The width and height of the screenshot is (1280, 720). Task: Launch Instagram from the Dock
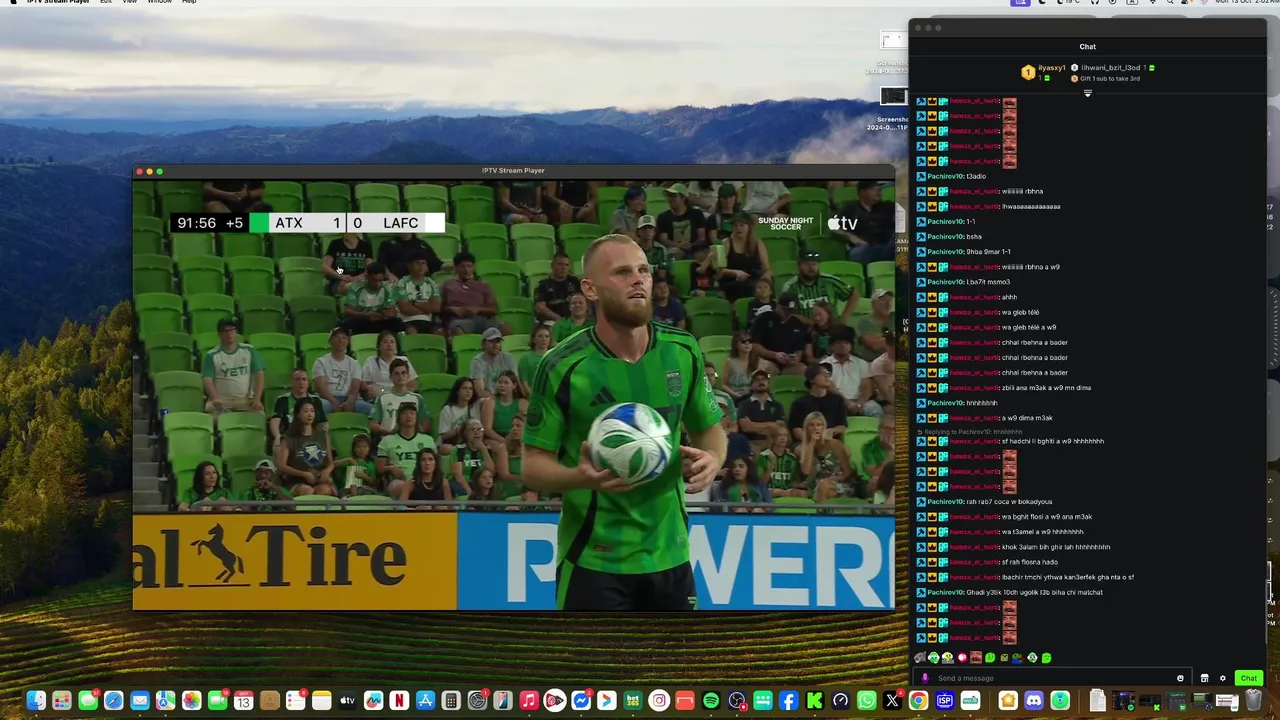pos(659,701)
